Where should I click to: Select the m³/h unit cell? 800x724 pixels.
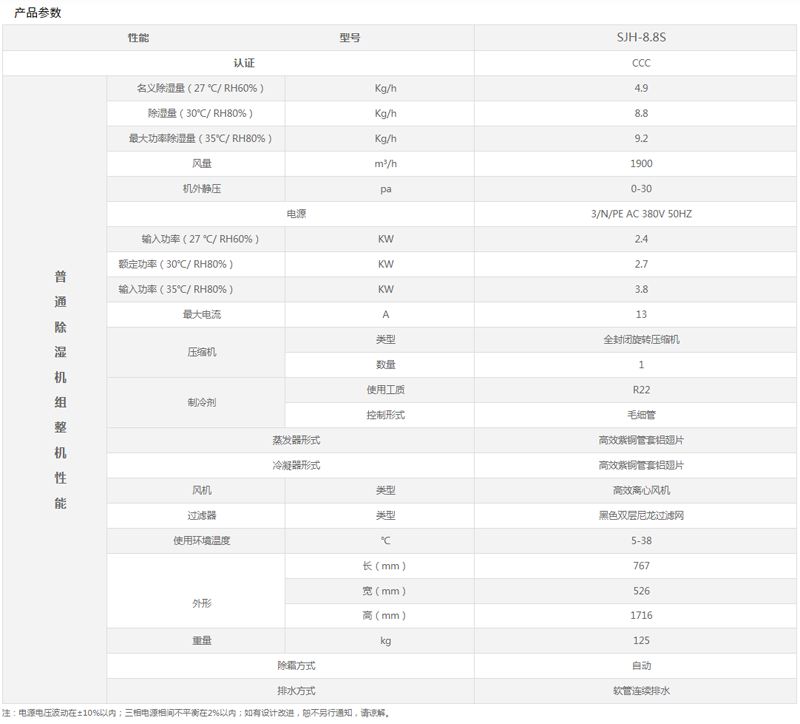pyautogui.click(x=385, y=163)
